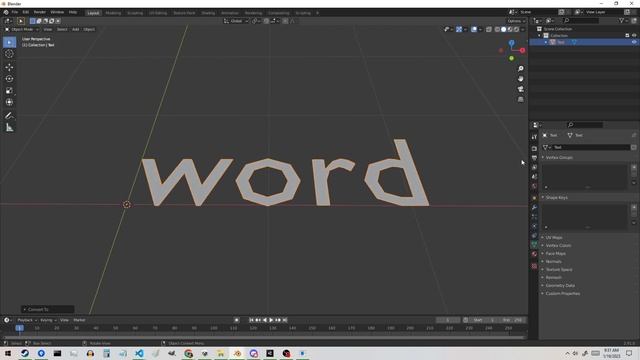Expand the Convert To operator panel
The image size is (640, 360).
click(48, 309)
